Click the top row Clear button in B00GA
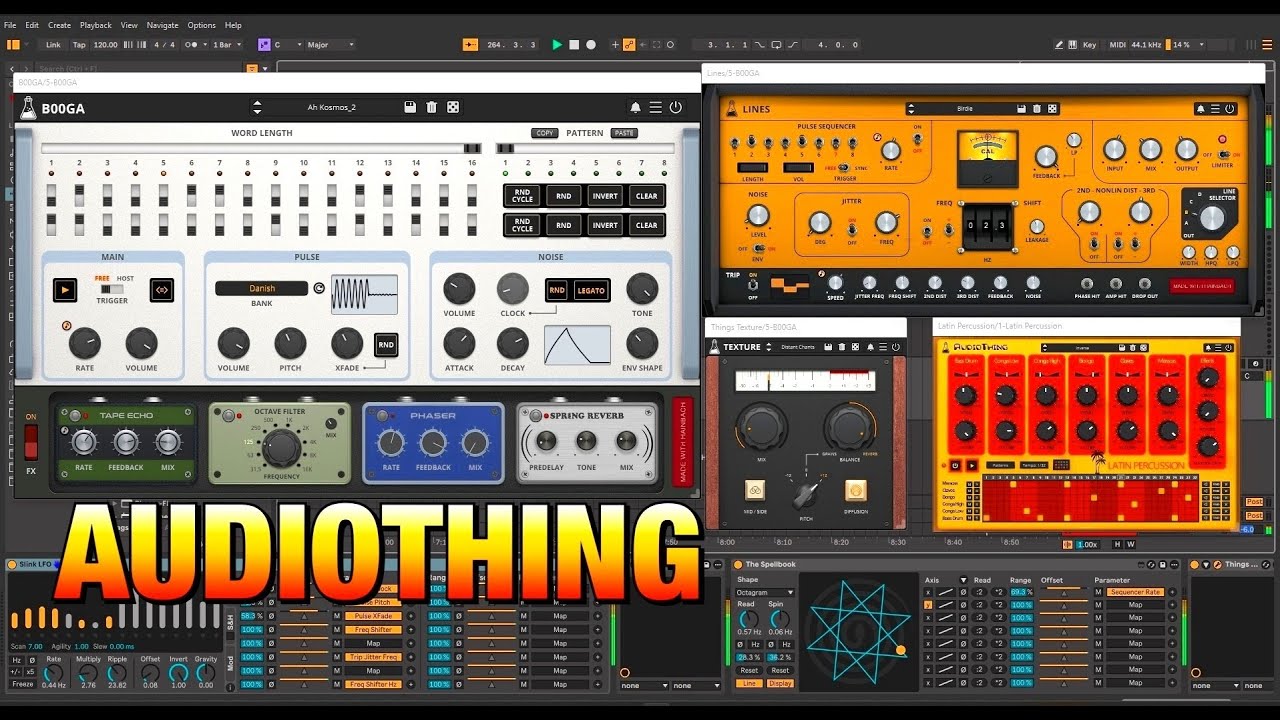 coord(647,196)
